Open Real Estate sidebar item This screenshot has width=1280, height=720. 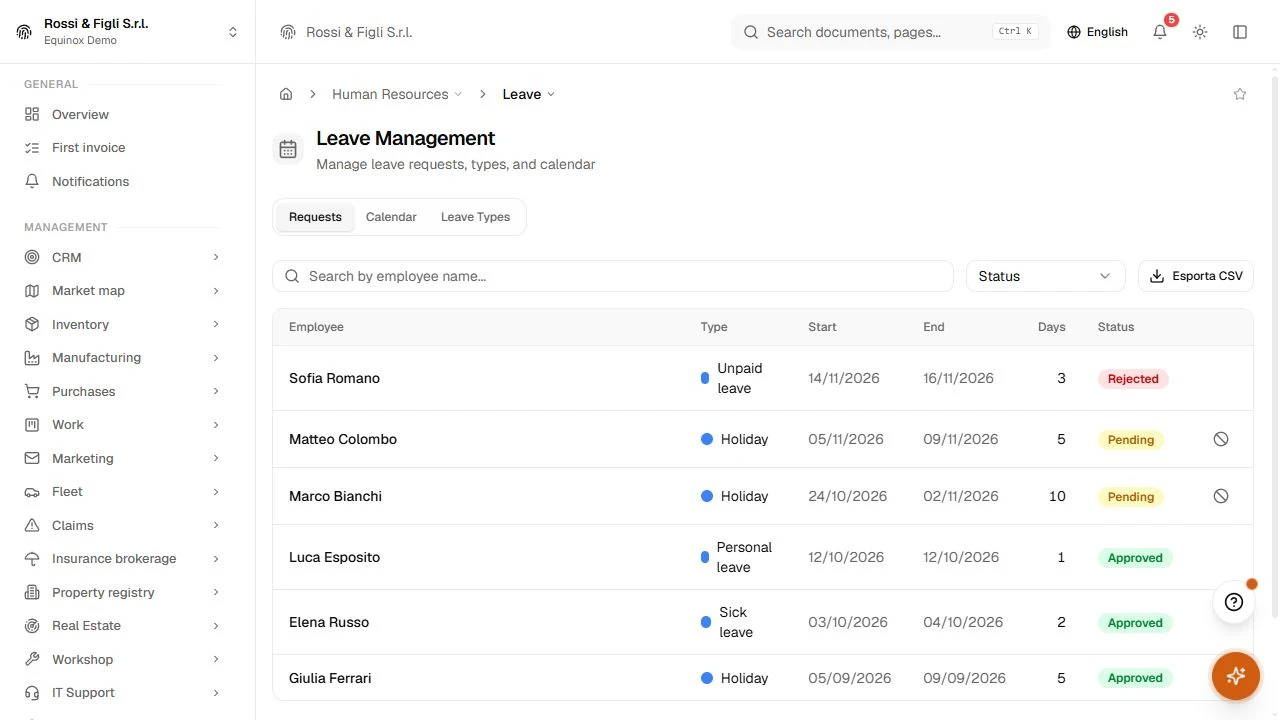pyautogui.click(x=122, y=626)
